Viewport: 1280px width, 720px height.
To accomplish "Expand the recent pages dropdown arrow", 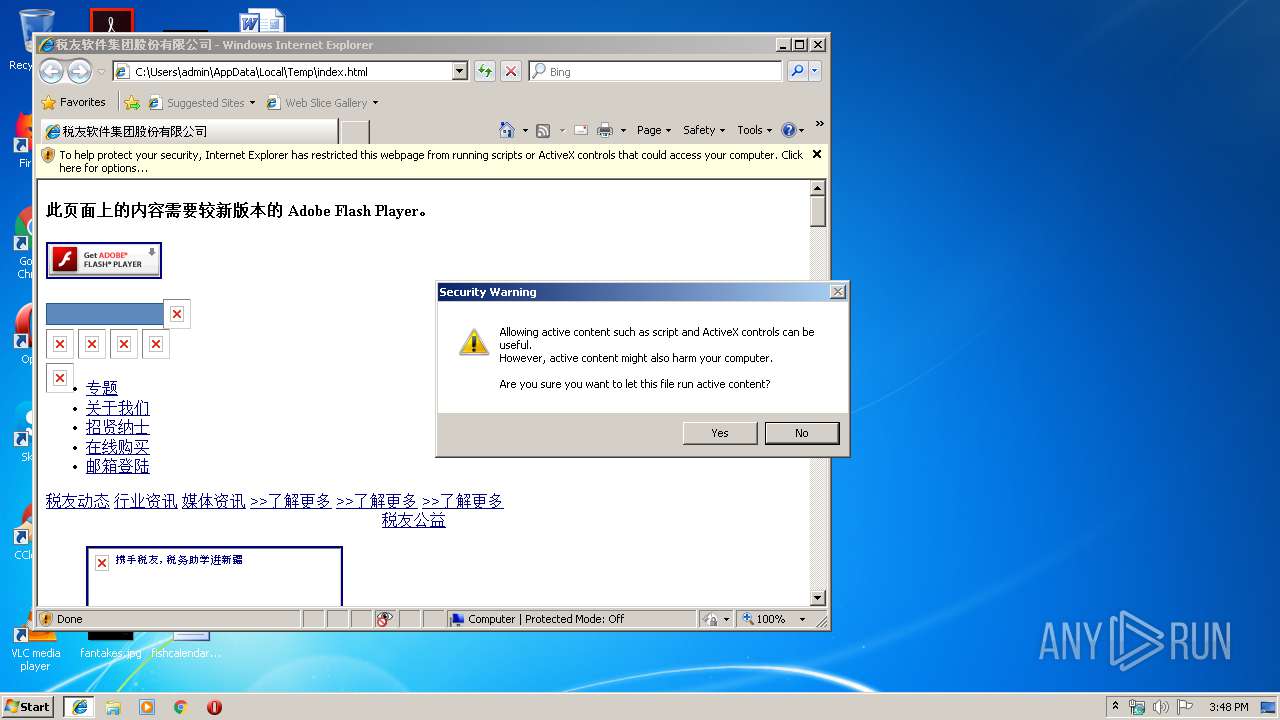I will tap(101, 72).
